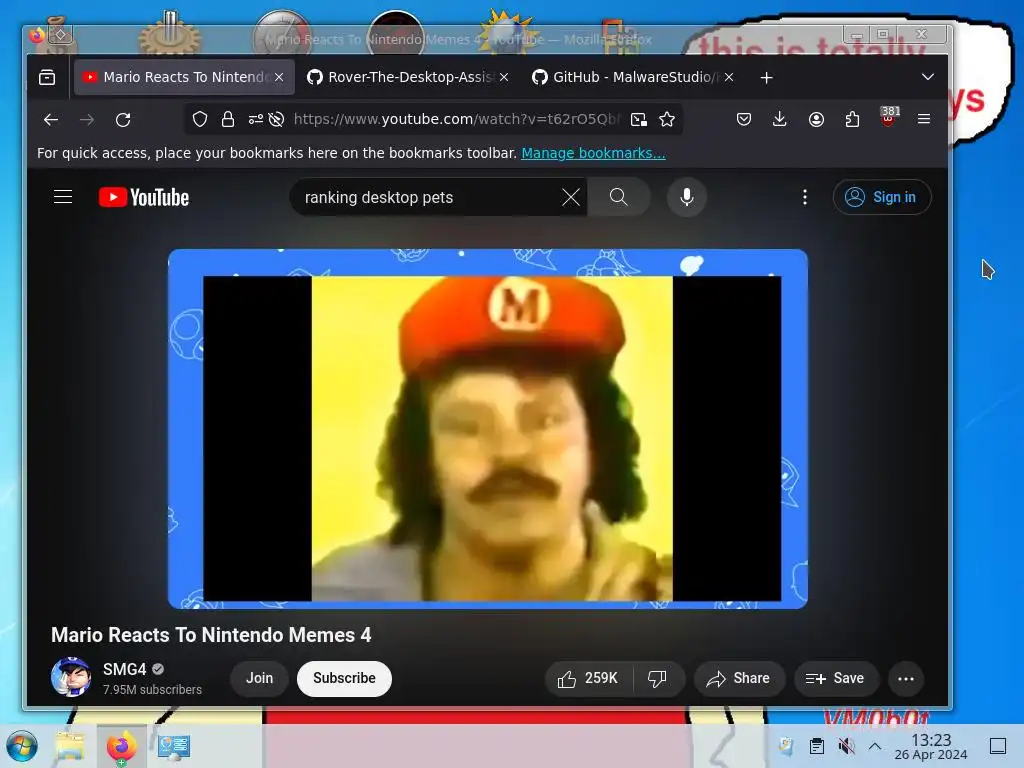Start YouTube voice search with microphone
This screenshot has height=768, width=1024.
tap(687, 197)
